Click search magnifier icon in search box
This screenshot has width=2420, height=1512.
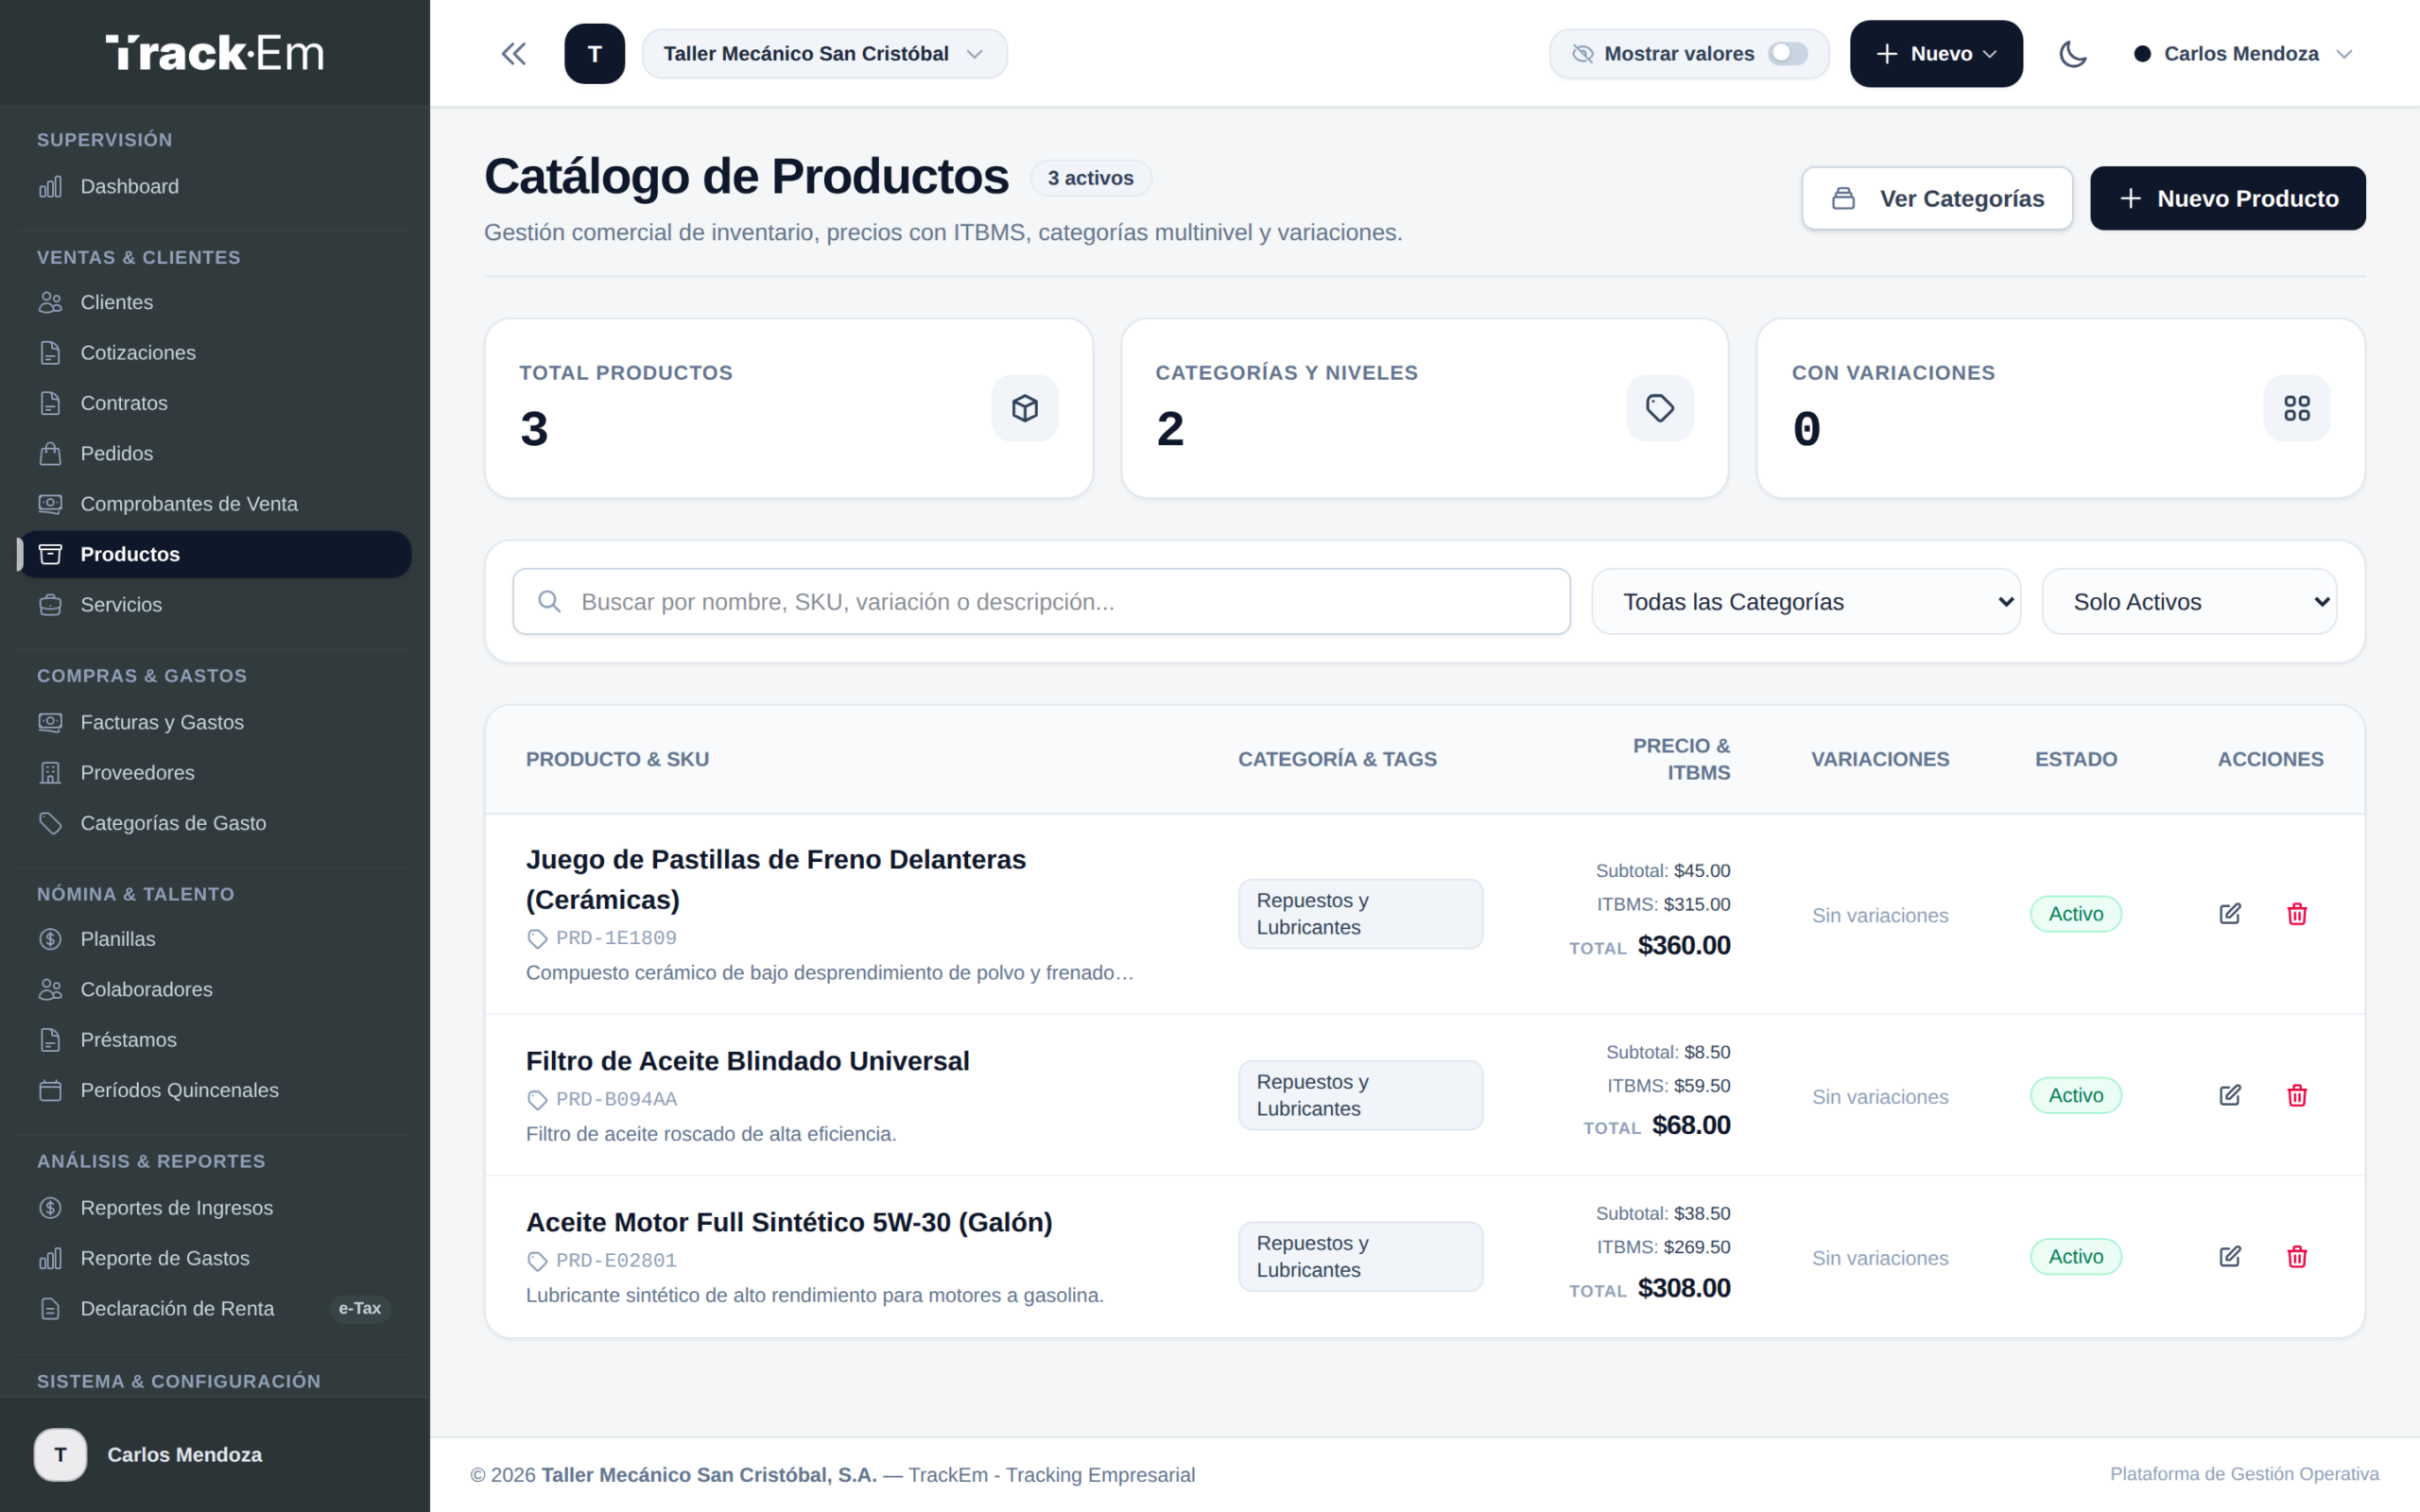pos(549,601)
